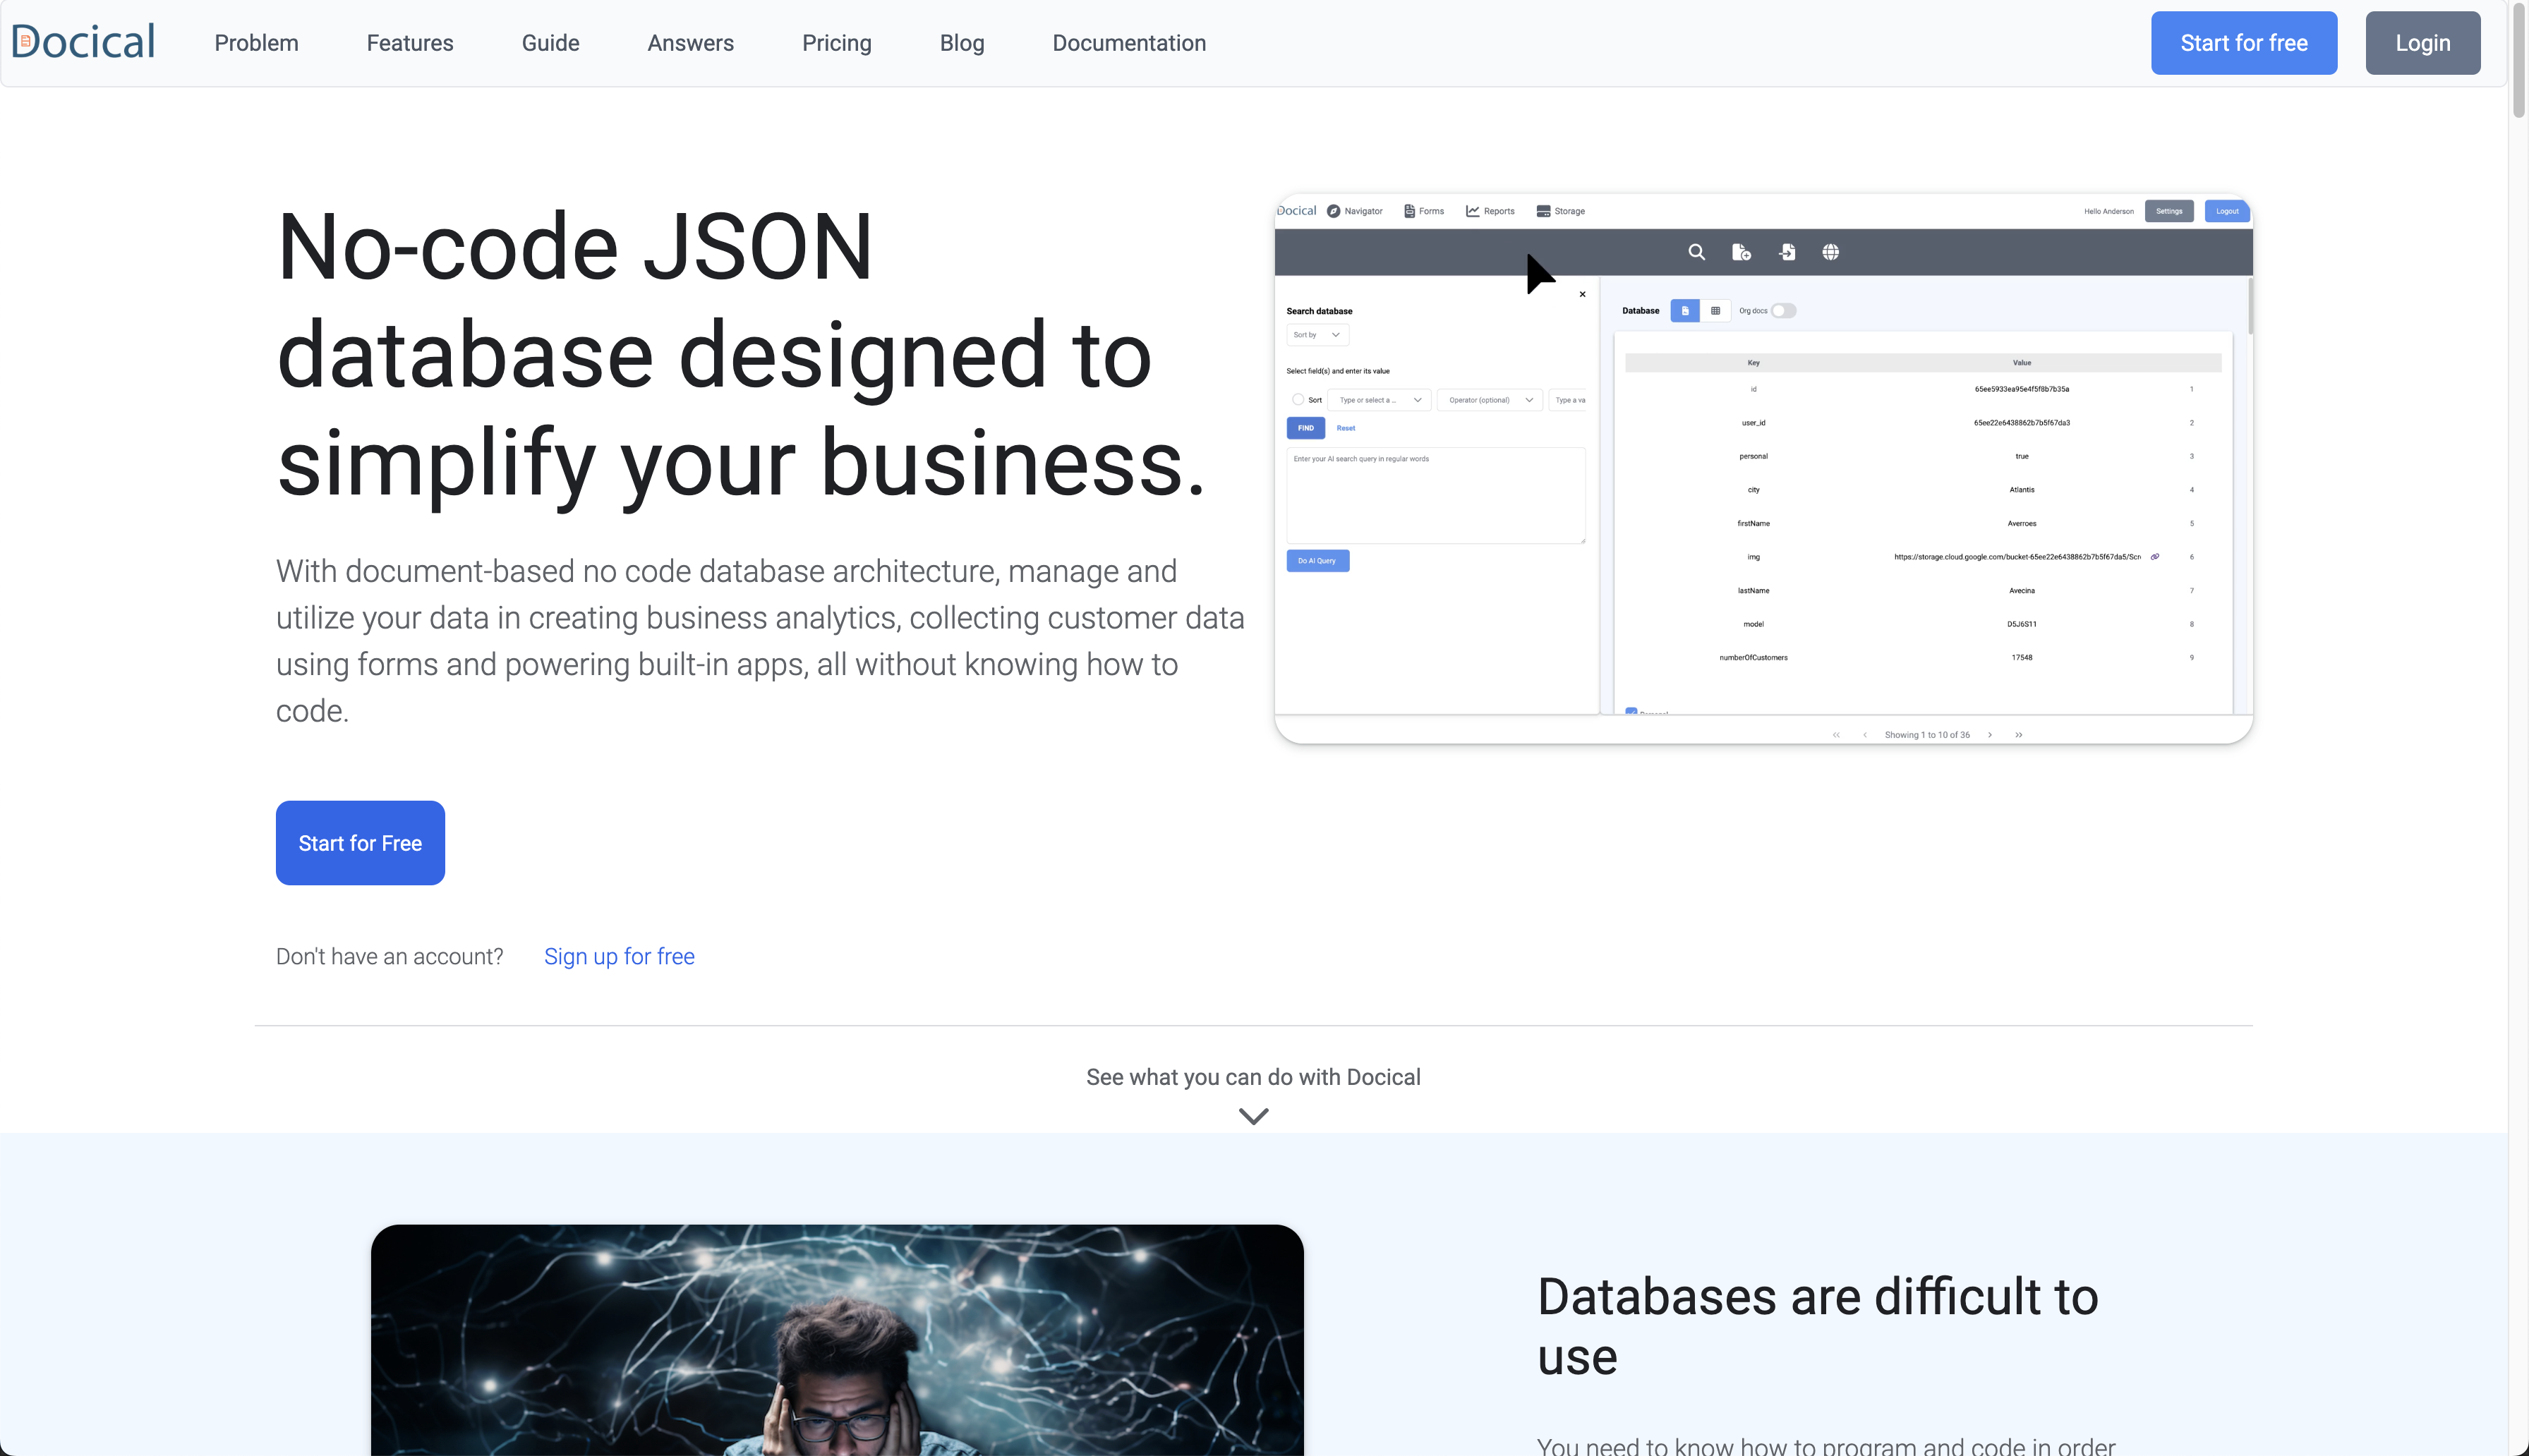The image size is (2529, 1456).
Task: Open the Pricing page
Action: point(836,43)
